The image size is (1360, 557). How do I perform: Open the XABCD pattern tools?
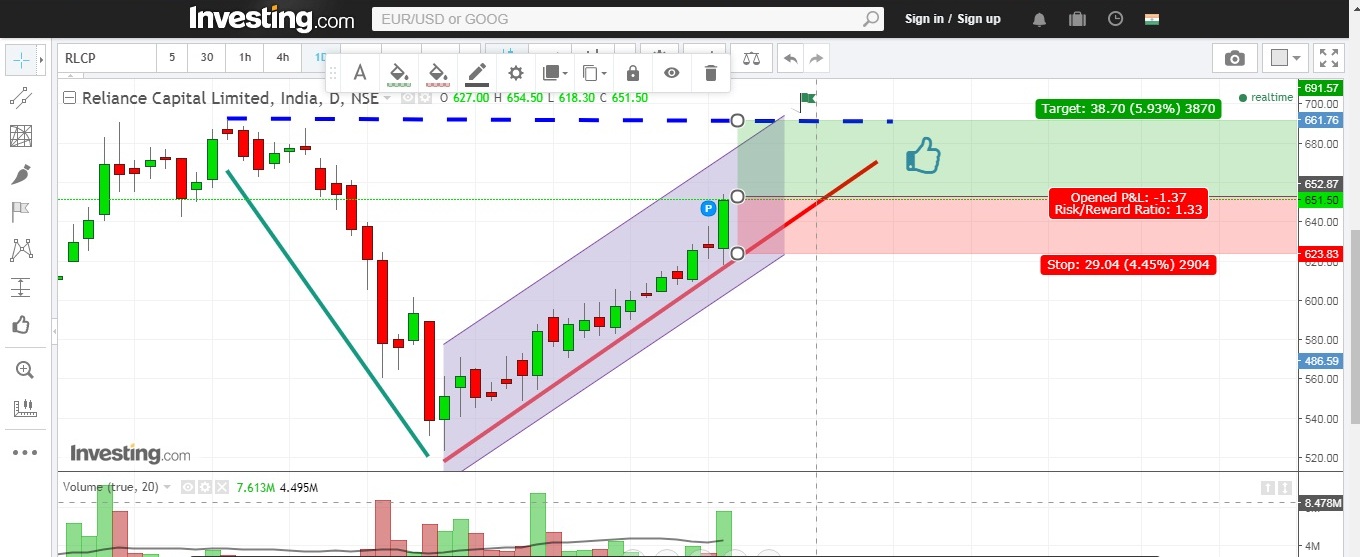[x=20, y=249]
